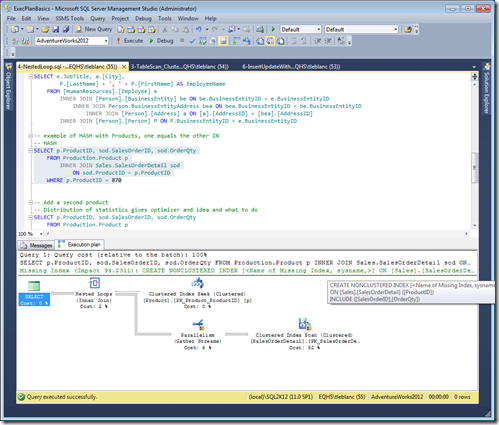This screenshot has width=499, height=425.
Task: Open the Undo history dropdown arrow
Action: coord(207,29)
